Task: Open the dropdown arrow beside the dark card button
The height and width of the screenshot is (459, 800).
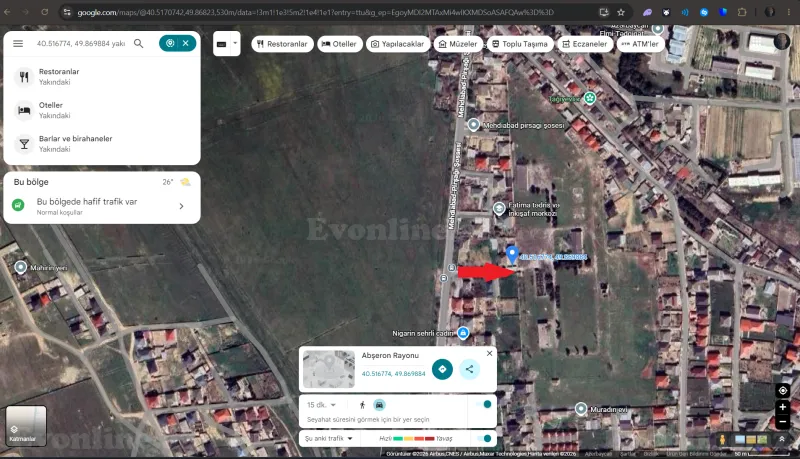Action: pyautogui.click(x=235, y=43)
